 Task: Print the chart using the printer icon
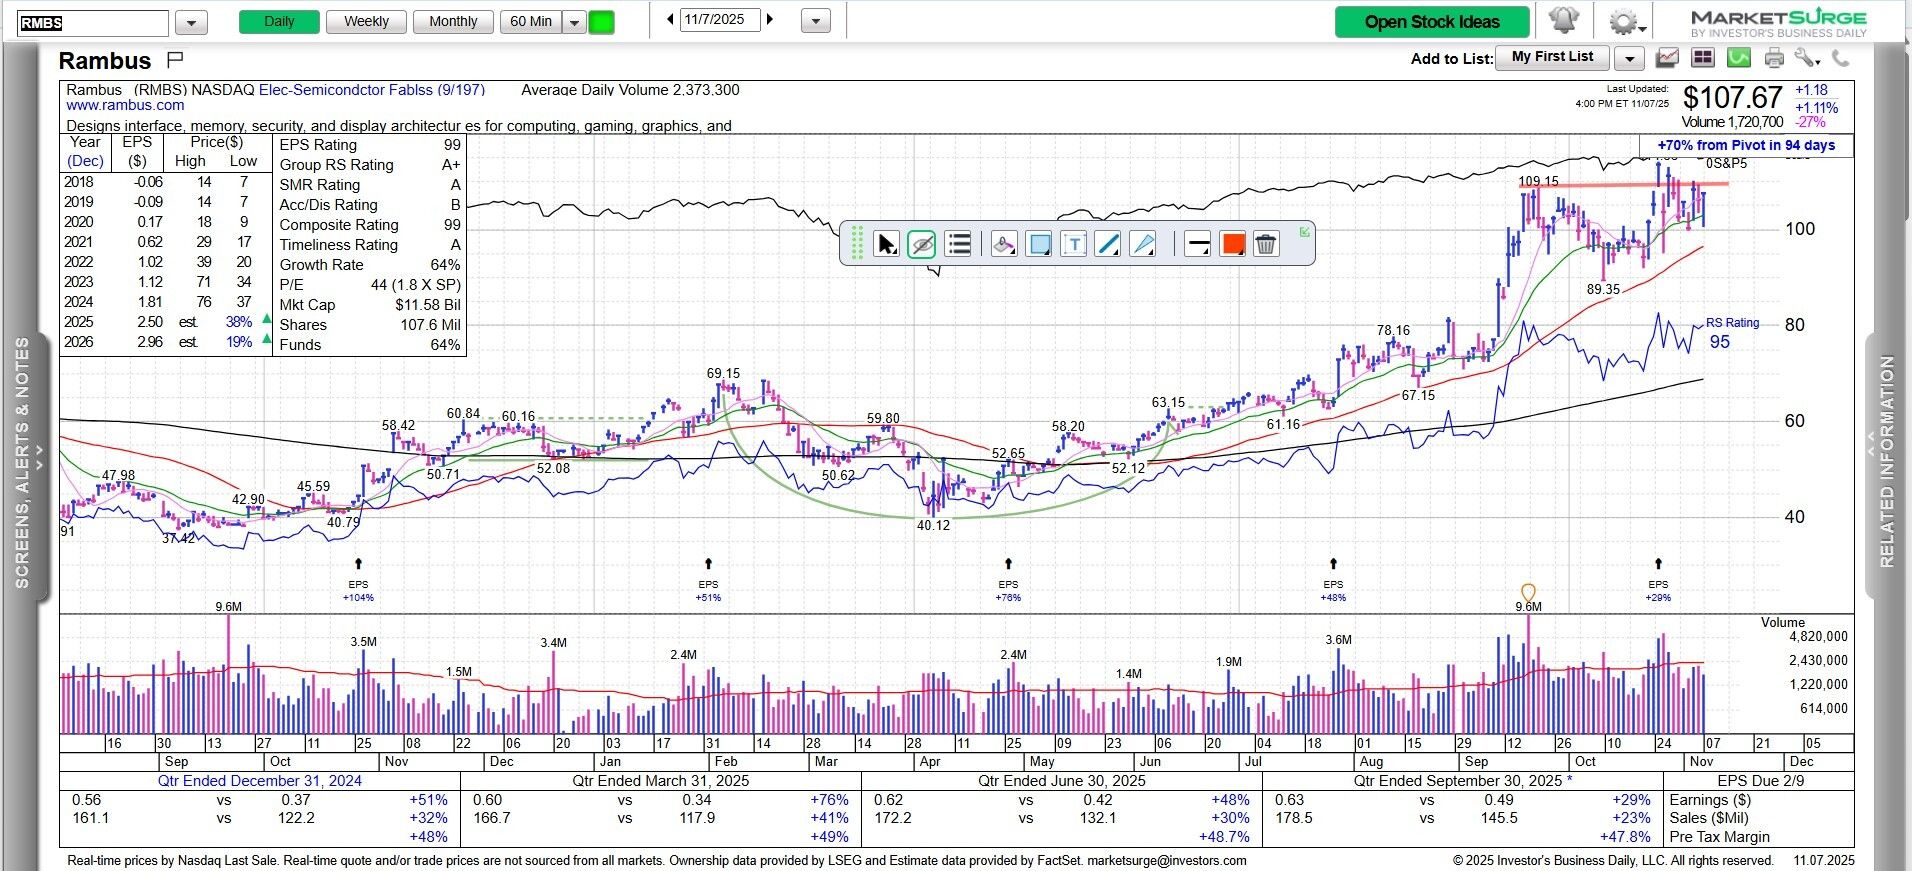point(1774,59)
